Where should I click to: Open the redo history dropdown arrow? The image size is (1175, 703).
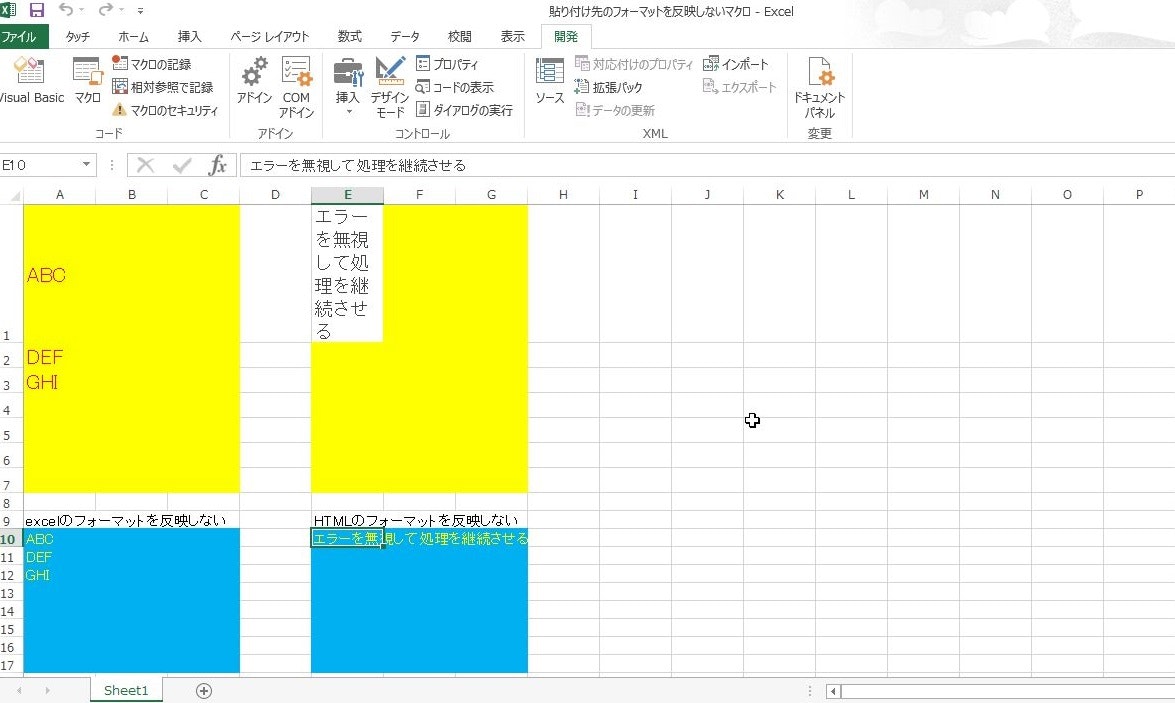click(121, 10)
